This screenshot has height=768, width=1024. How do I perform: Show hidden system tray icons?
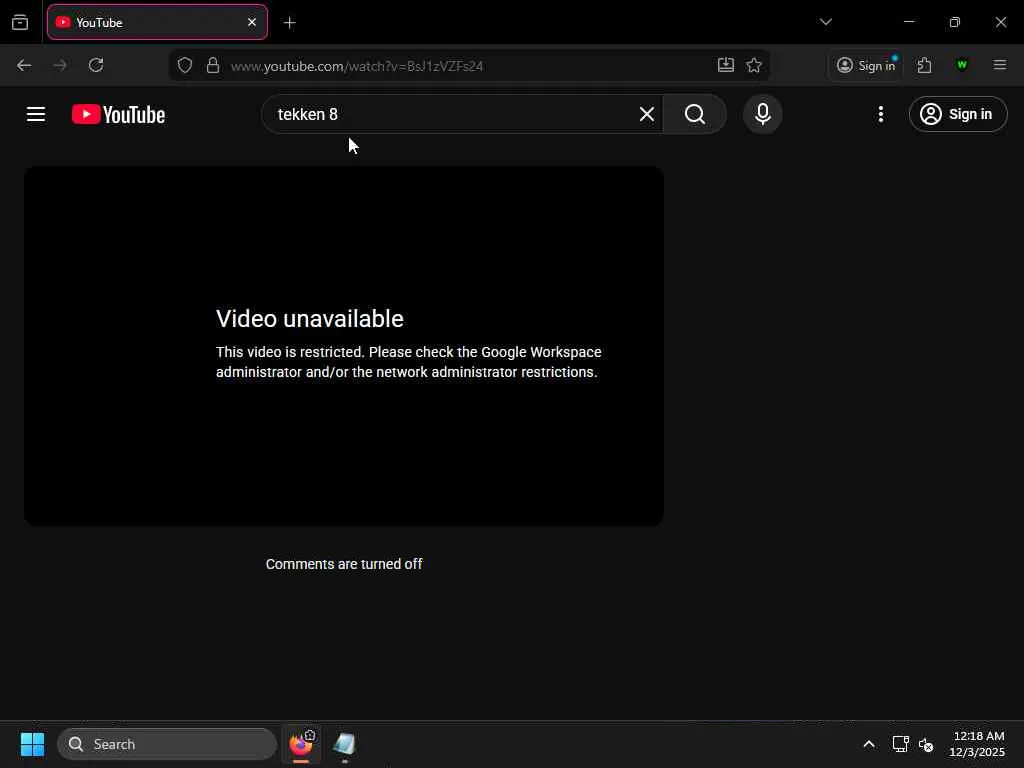point(869,744)
